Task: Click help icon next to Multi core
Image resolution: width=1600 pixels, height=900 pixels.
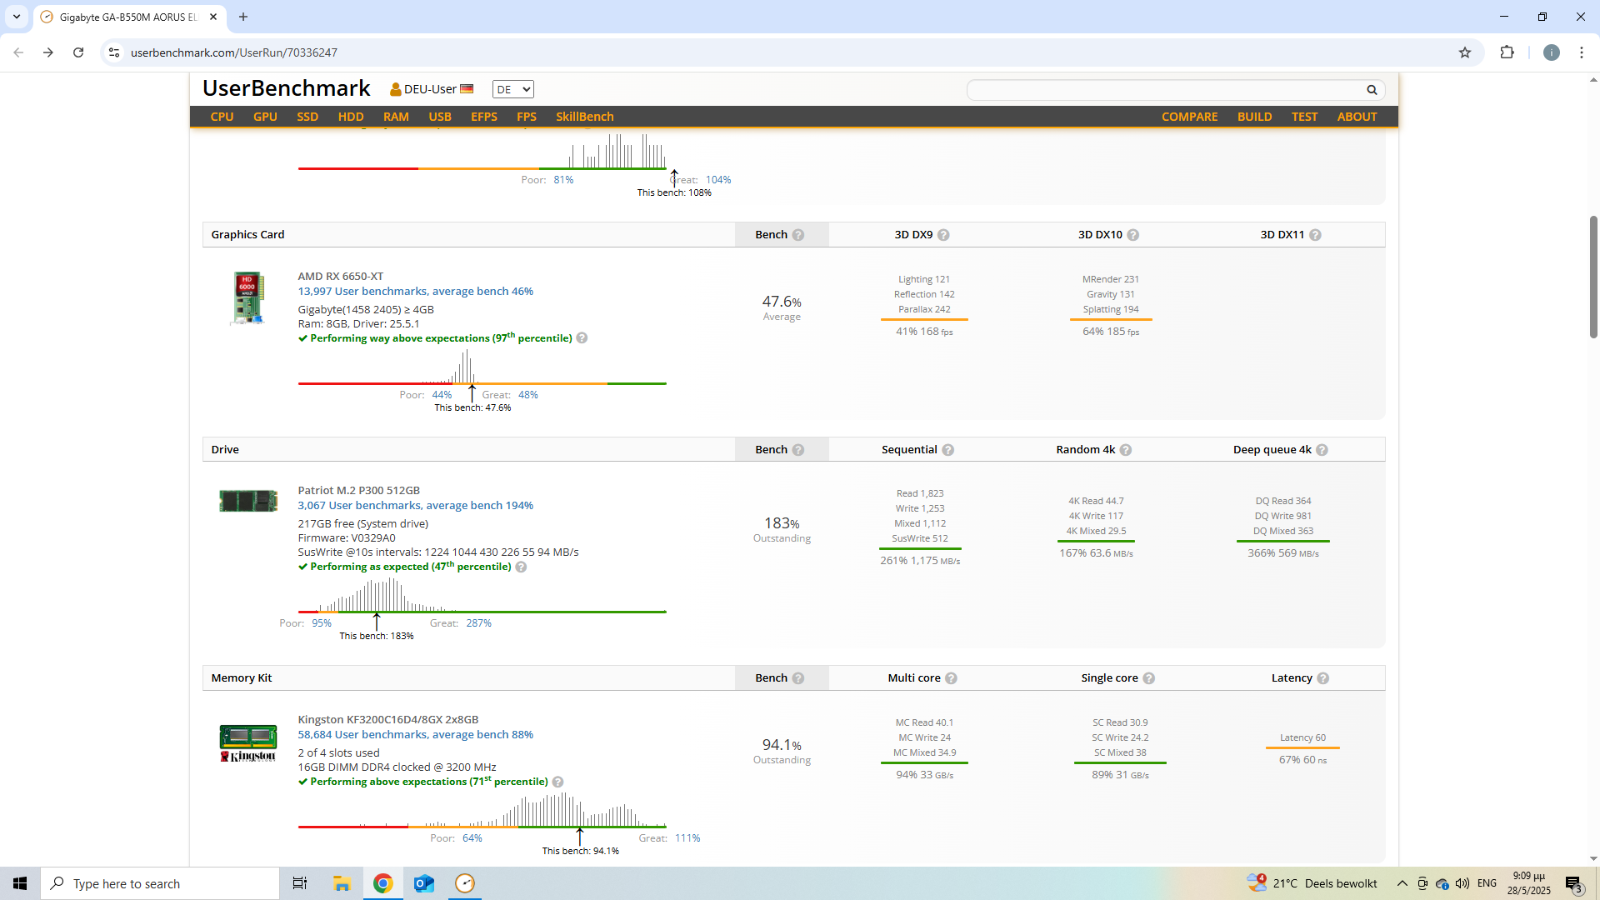Action: (951, 678)
